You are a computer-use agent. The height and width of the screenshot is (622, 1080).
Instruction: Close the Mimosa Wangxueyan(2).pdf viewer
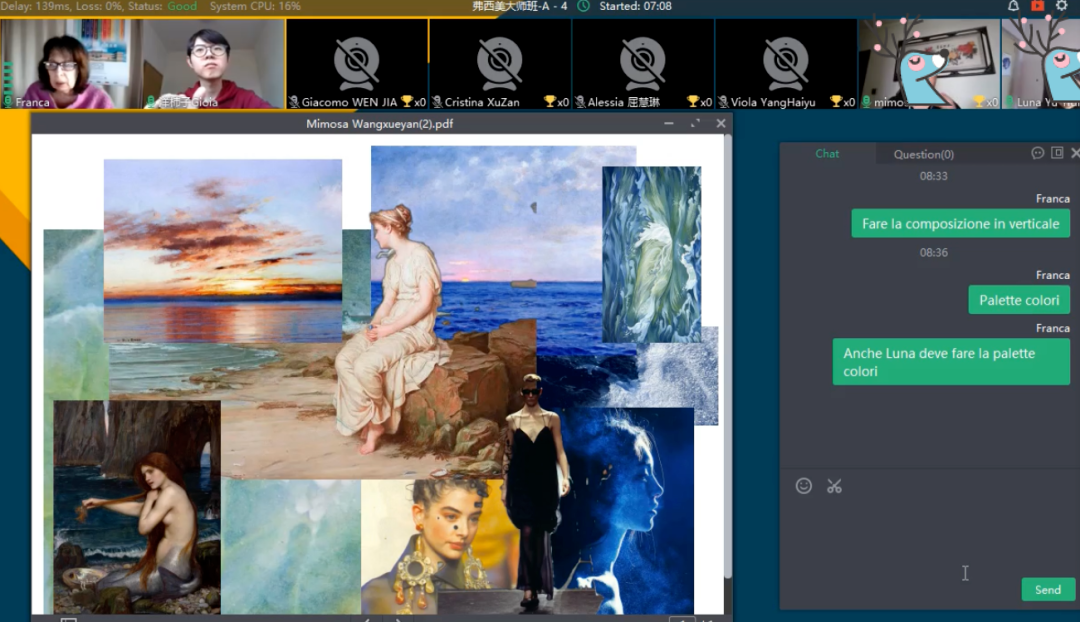[720, 123]
